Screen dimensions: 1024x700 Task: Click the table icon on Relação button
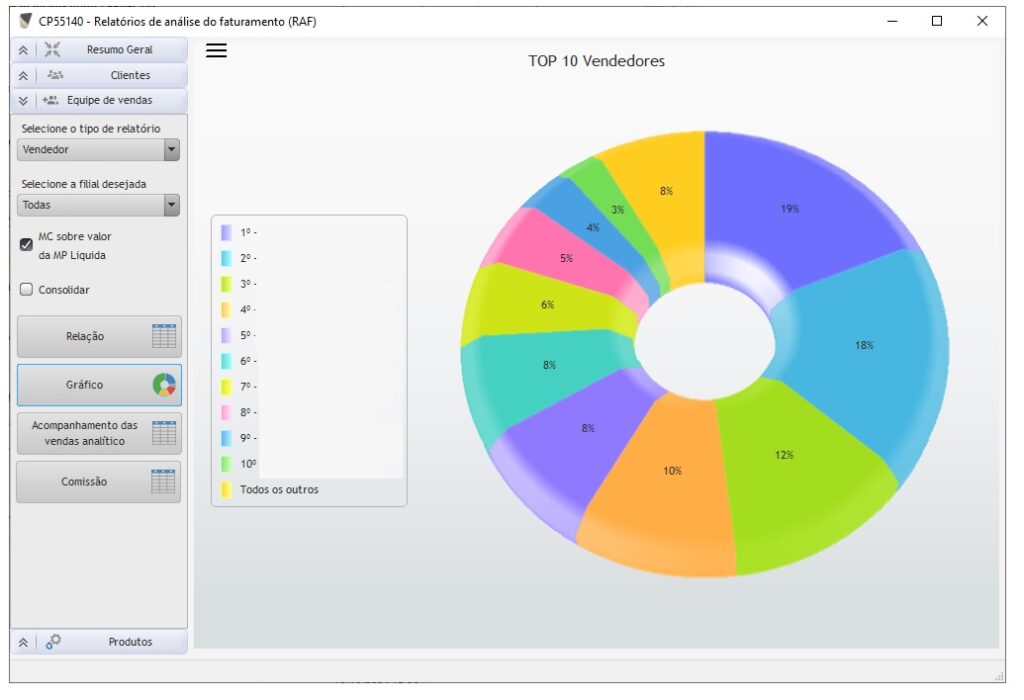click(x=164, y=336)
